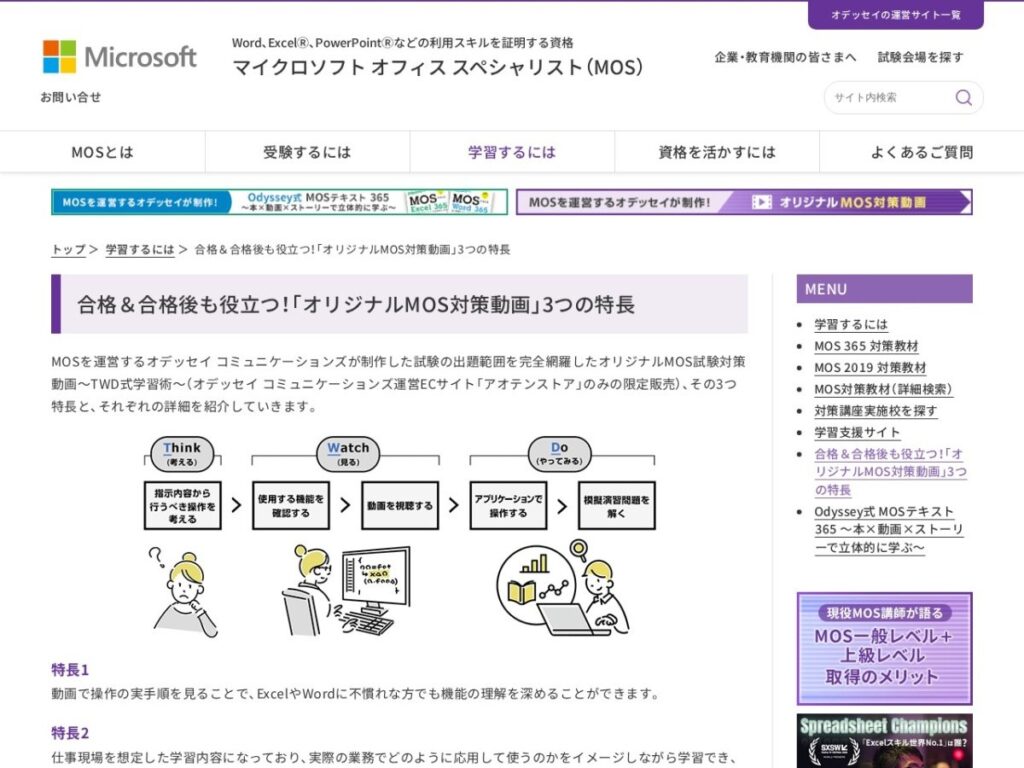Click the オリジナルMOS対策動画 banner
Screen dimensions: 1024x768
(744, 202)
